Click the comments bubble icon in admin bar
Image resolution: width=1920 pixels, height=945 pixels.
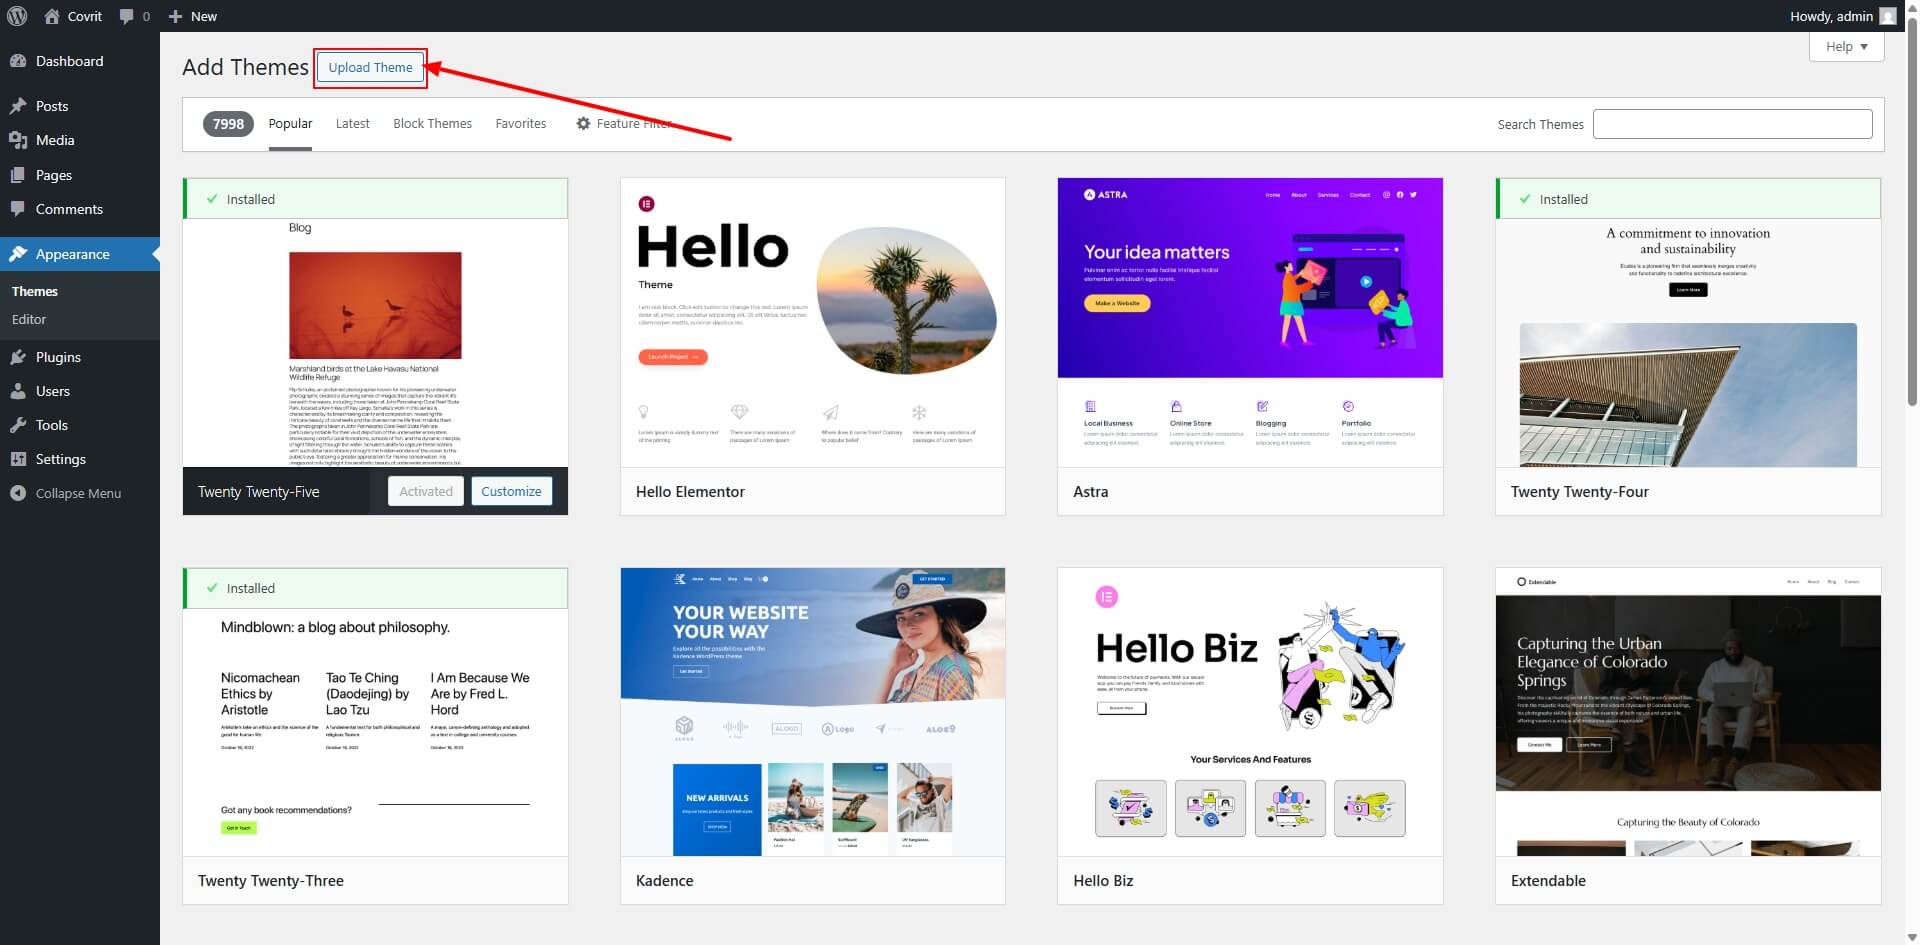pos(127,16)
